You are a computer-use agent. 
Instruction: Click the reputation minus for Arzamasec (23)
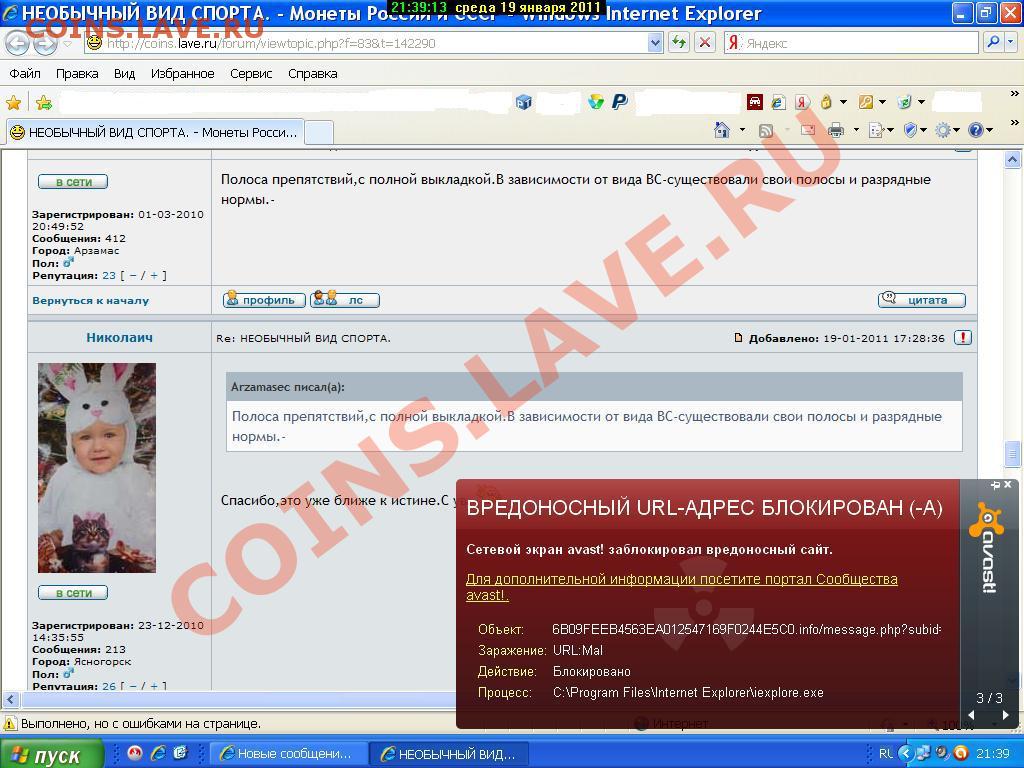point(133,276)
